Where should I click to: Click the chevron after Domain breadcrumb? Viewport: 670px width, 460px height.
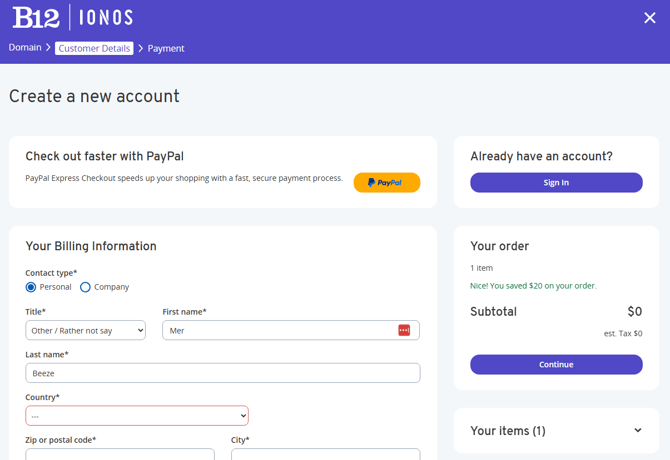(48, 47)
